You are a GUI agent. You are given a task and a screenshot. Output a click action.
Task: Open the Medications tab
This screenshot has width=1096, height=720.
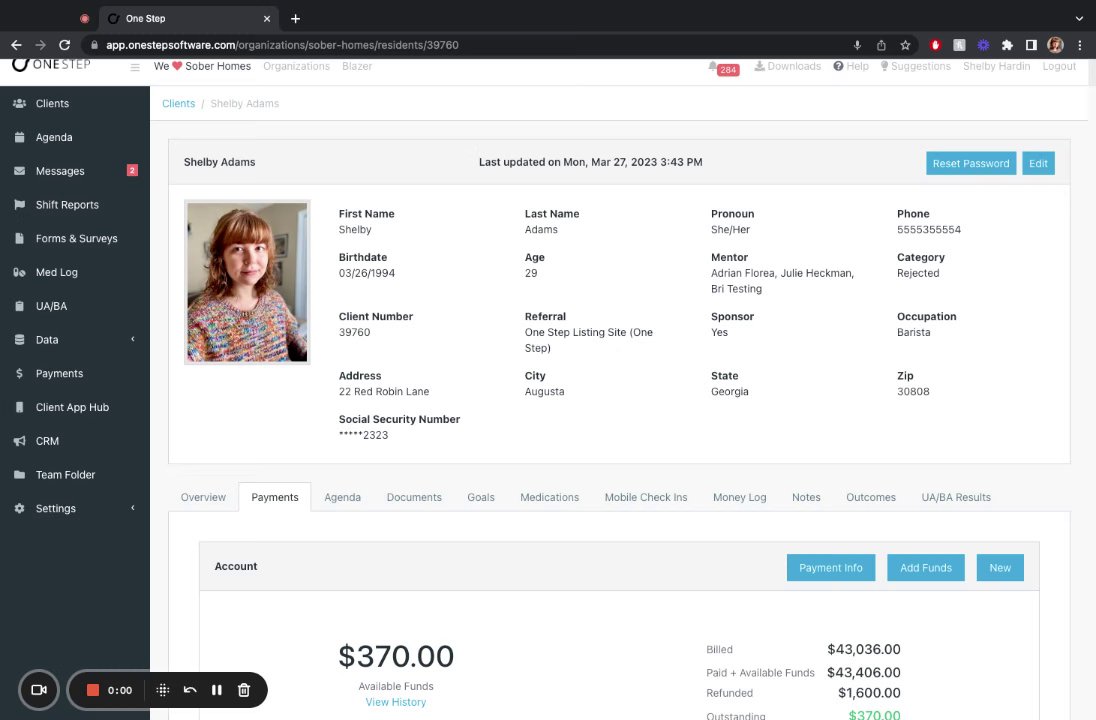pyautogui.click(x=549, y=497)
